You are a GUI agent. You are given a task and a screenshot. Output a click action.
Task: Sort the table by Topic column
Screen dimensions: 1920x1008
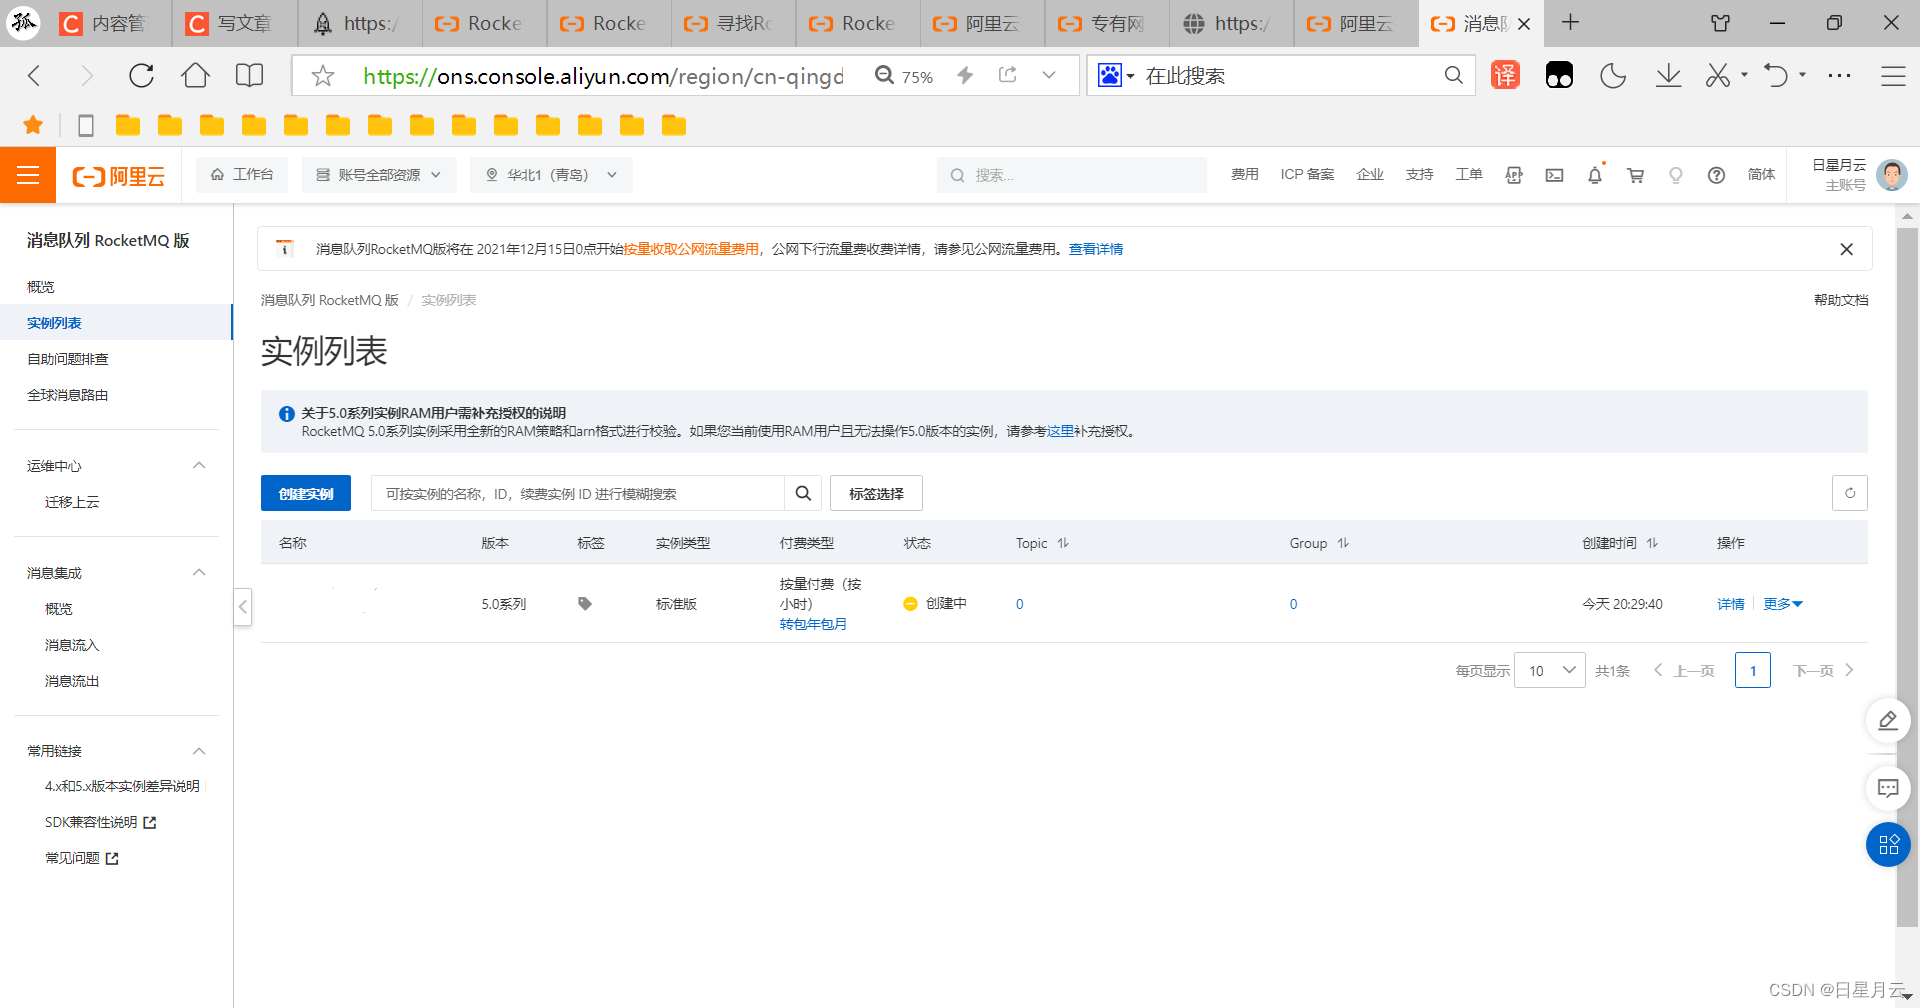coord(1063,543)
